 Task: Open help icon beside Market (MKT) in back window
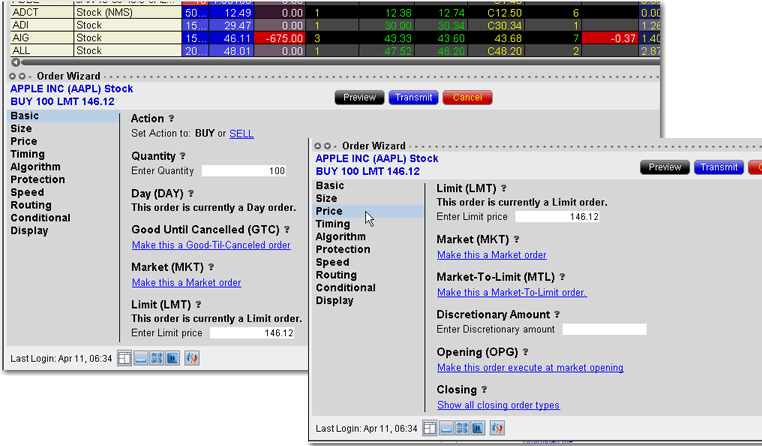[x=211, y=267]
